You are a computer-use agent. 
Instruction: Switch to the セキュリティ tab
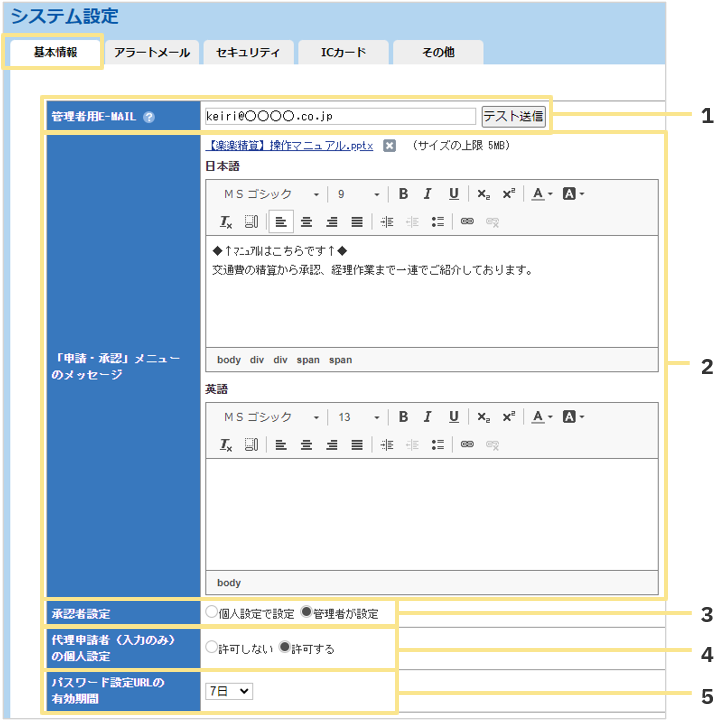(248, 53)
